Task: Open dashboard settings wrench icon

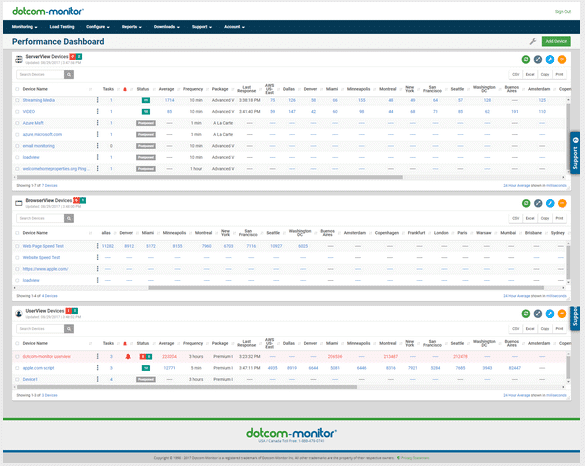Action: pos(533,41)
